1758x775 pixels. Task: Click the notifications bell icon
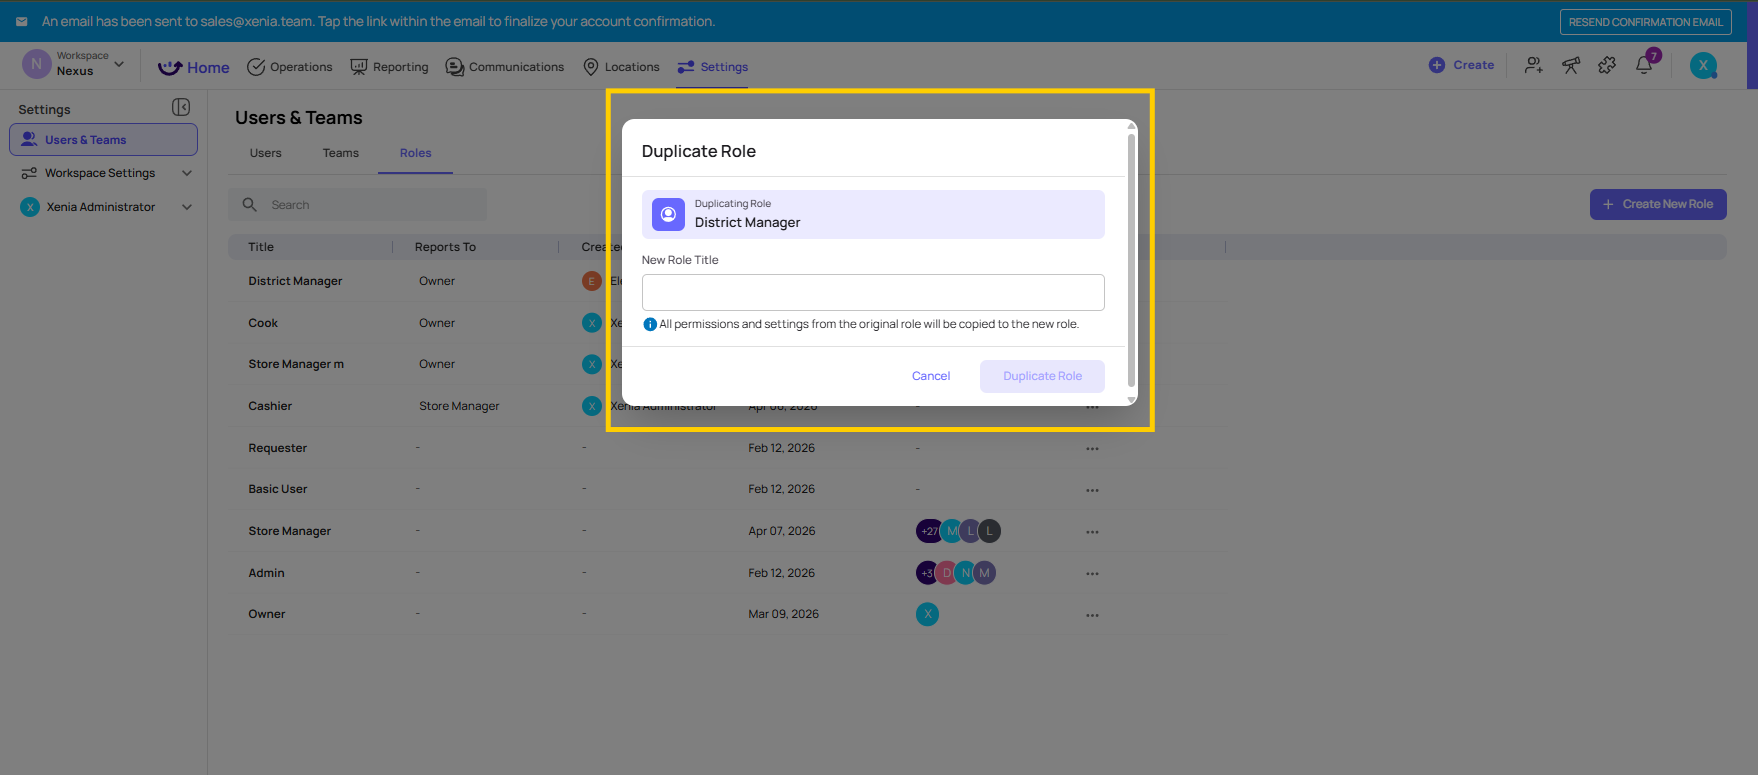pos(1643,66)
